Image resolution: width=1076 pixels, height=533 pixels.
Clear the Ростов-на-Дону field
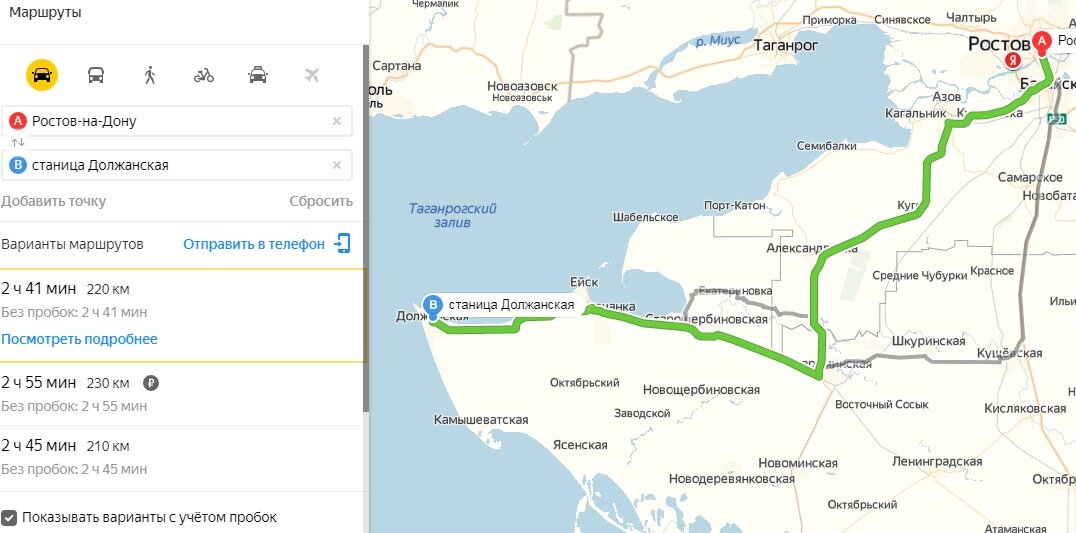(337, 121)
